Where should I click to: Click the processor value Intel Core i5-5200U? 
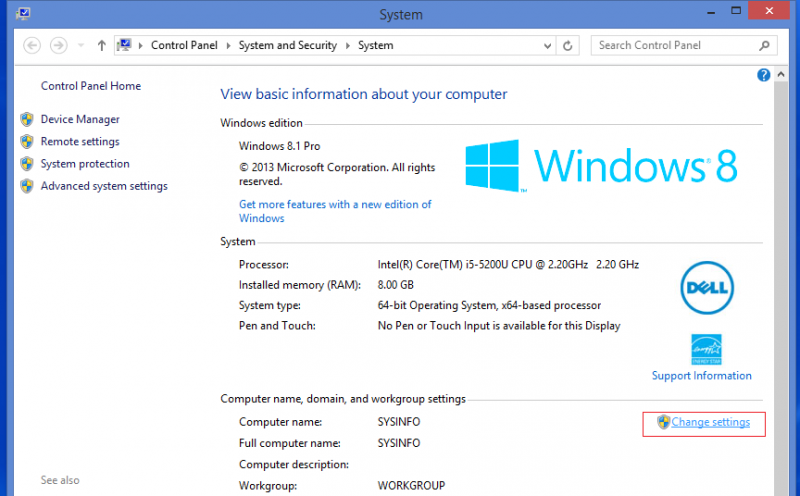coord(508,265)
